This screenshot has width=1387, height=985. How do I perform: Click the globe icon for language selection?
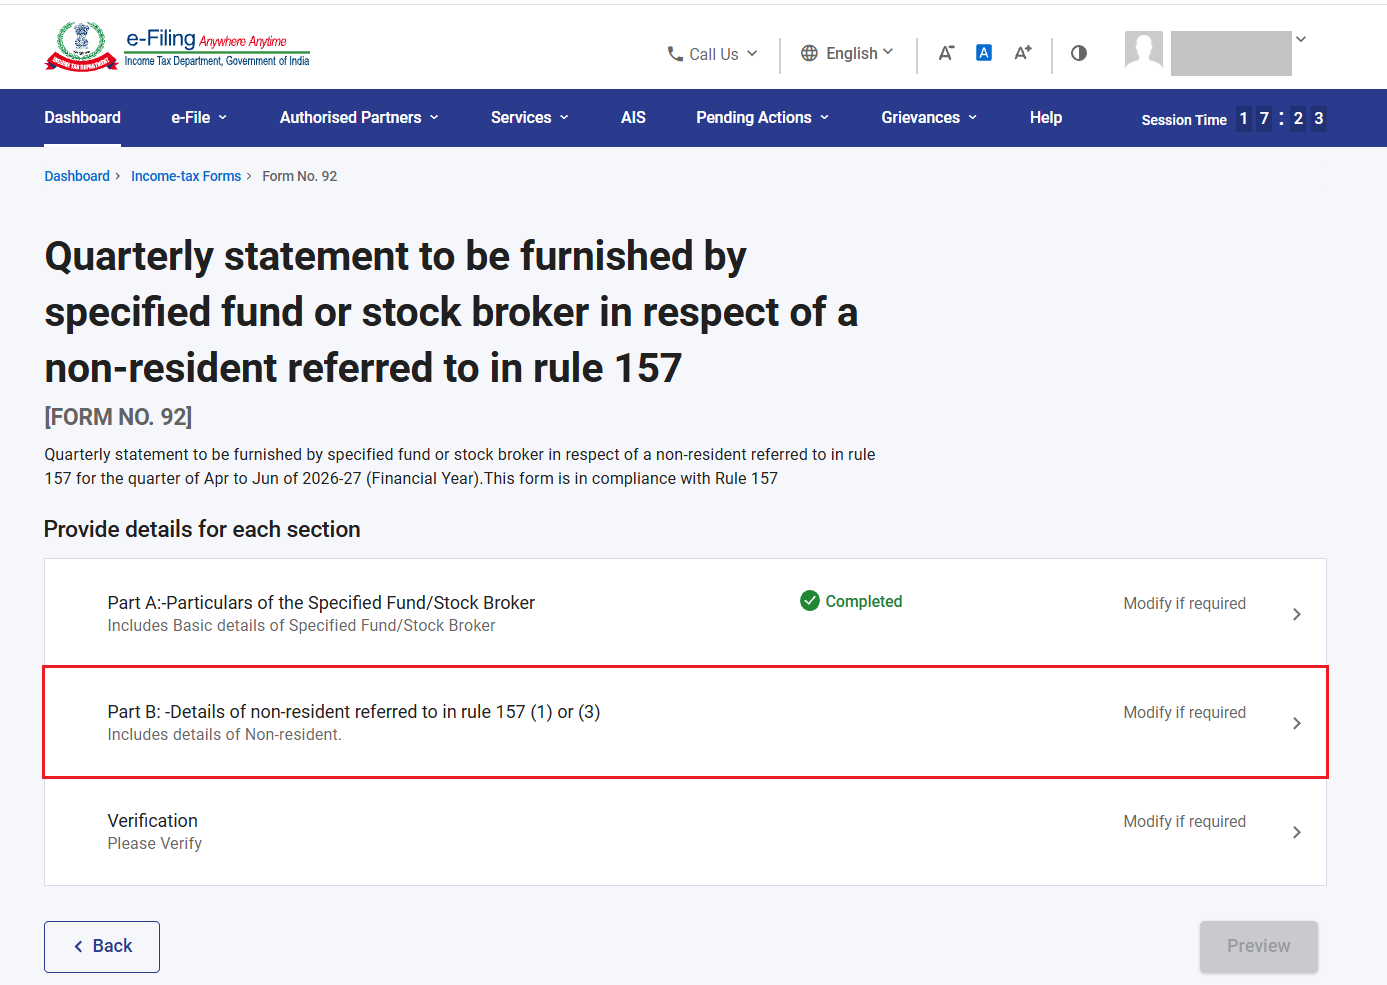[810, 53]
